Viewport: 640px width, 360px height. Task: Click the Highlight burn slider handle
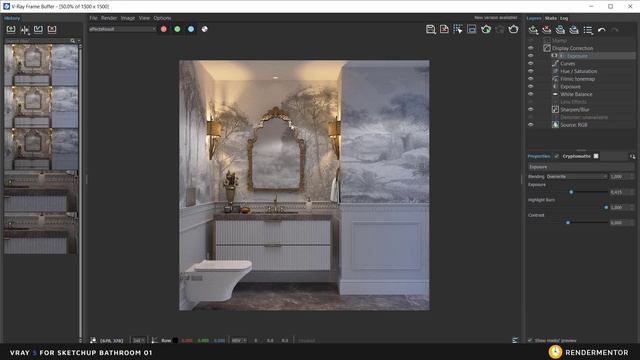click(606, 207)
